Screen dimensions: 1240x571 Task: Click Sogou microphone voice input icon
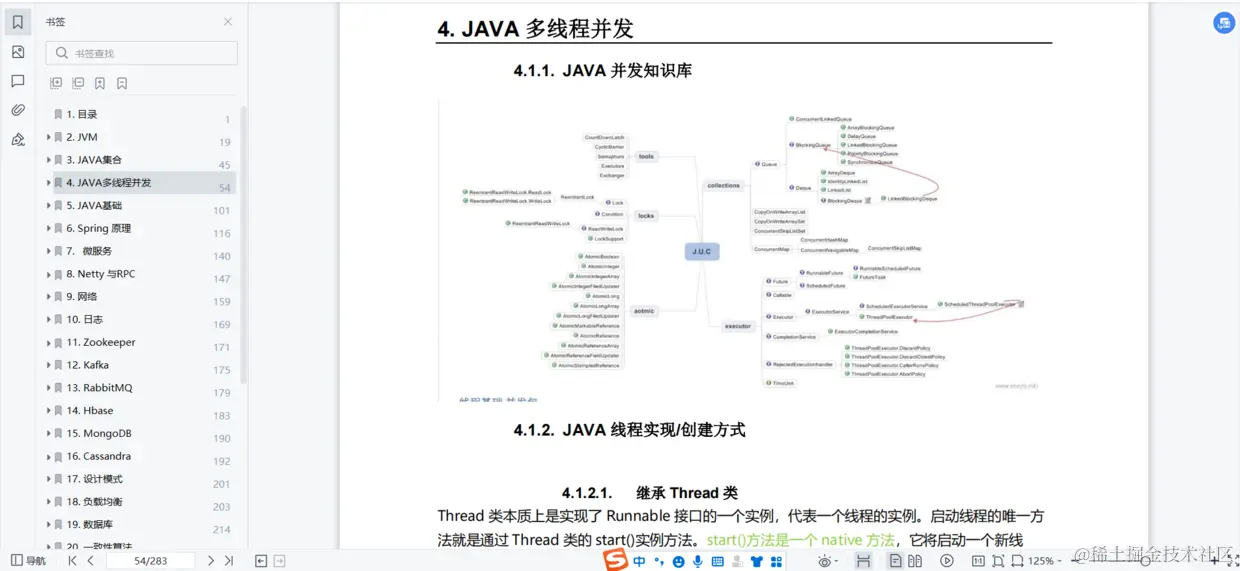[x=697, y=562]
